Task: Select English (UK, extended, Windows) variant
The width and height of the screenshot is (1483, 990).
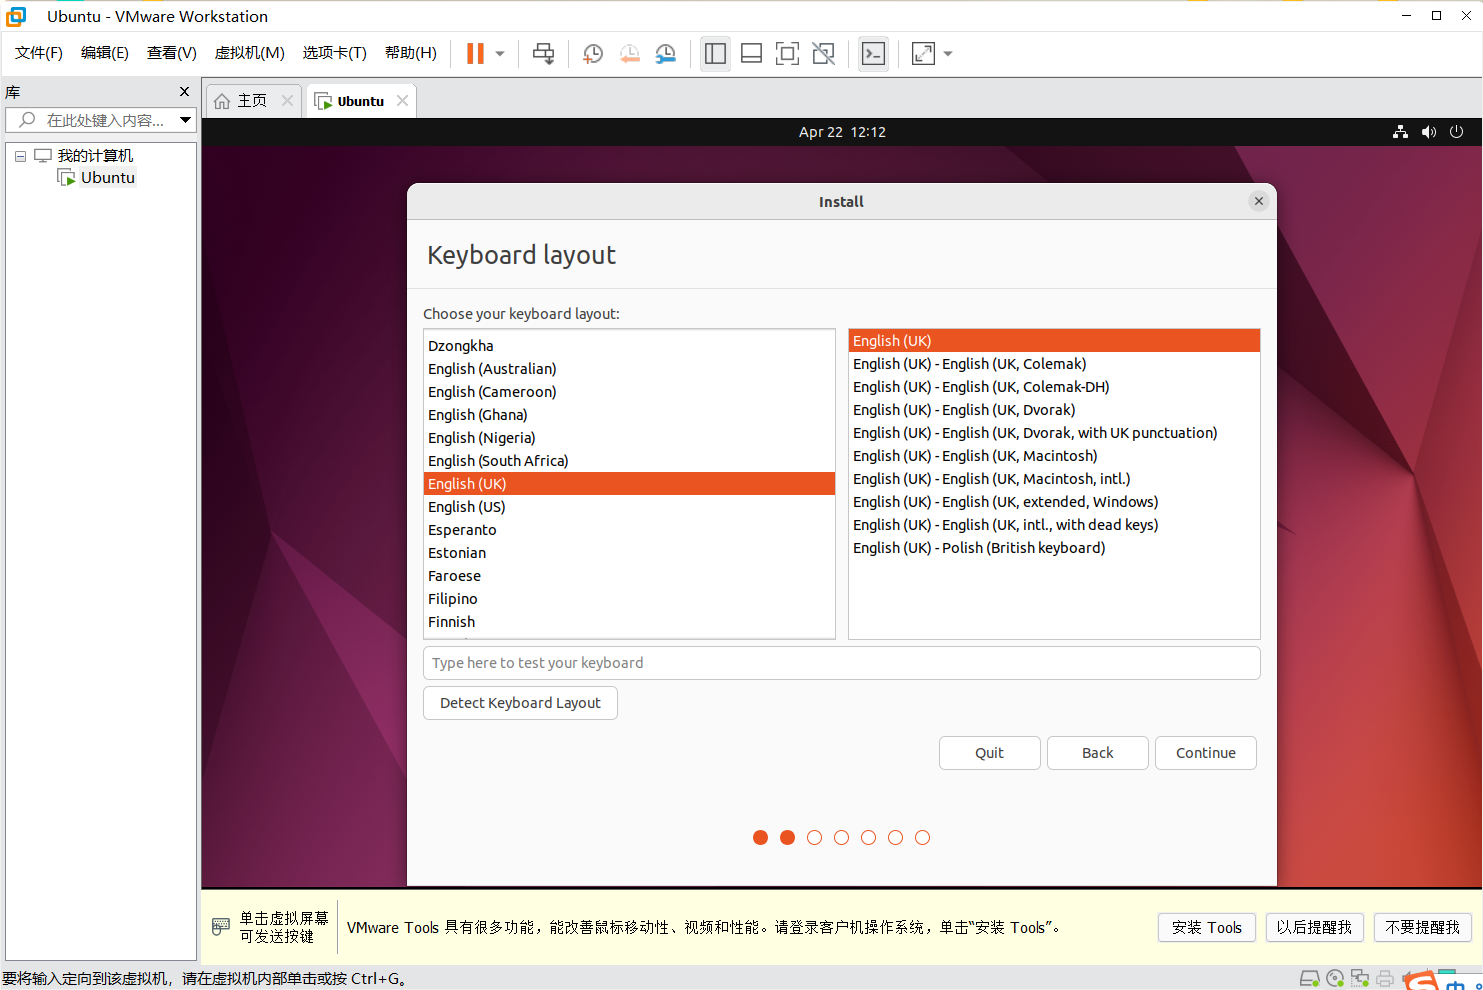Action: tap(1054, 502)
